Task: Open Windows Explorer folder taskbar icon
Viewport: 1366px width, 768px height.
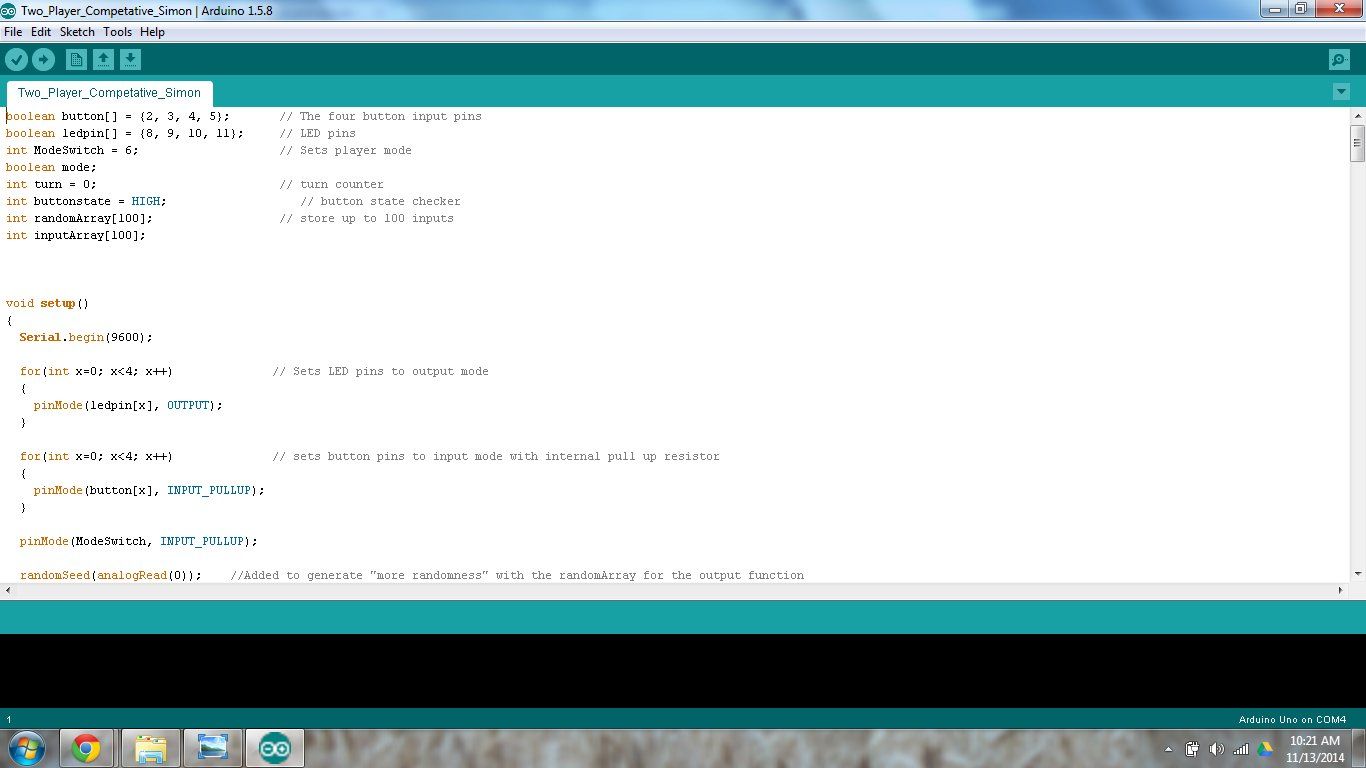Action: click(x=151, y=748)
